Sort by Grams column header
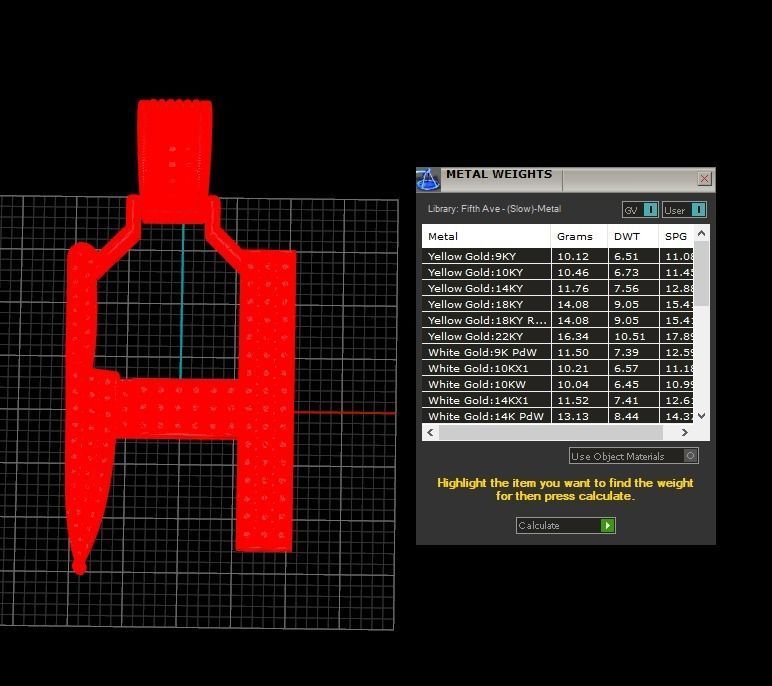The image size is (772, 686). click(579, 236)
